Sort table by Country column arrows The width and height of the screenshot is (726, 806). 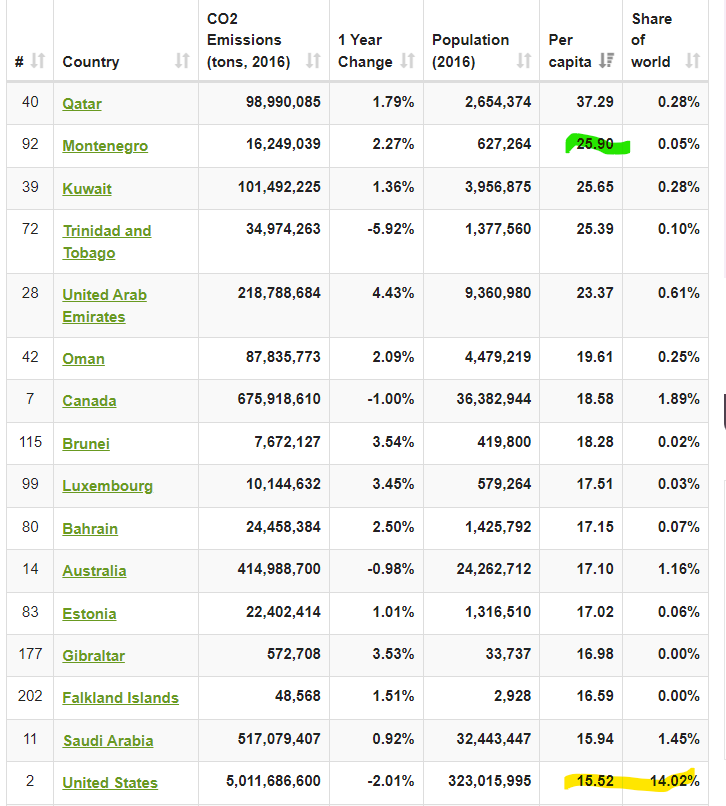[182, 61]
